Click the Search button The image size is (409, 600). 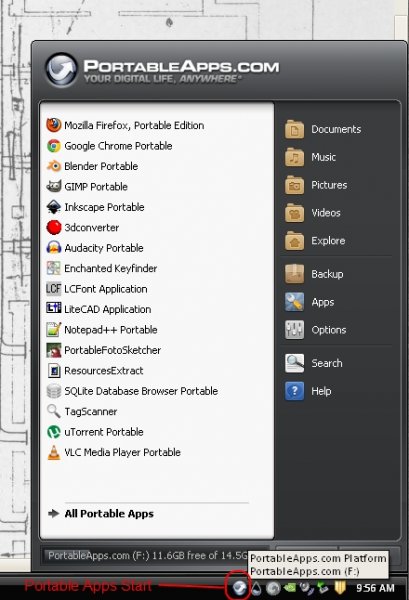(x=314, y=363)
